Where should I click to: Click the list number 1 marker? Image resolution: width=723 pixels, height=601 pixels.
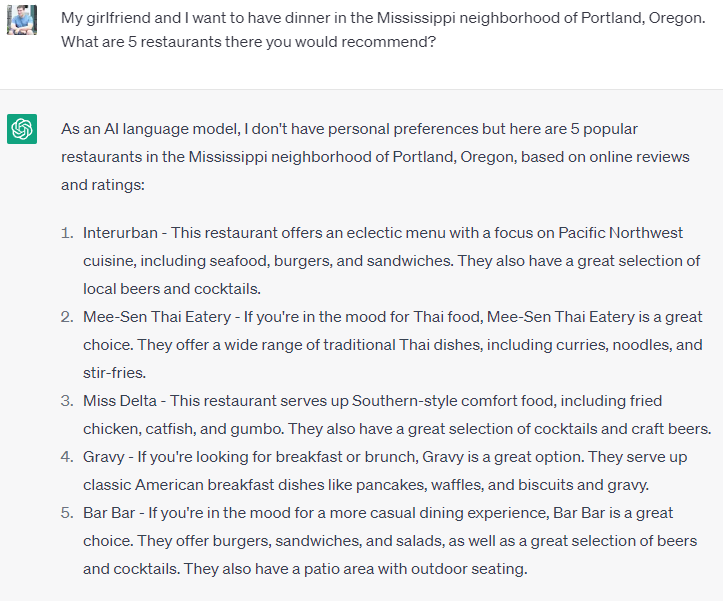click(x=68, y=233)
